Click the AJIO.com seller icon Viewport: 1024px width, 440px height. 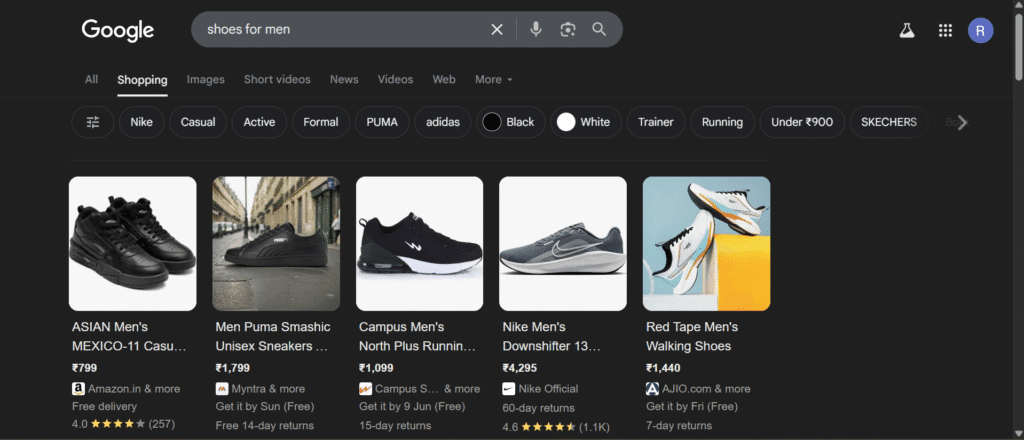tap(652, 389)
